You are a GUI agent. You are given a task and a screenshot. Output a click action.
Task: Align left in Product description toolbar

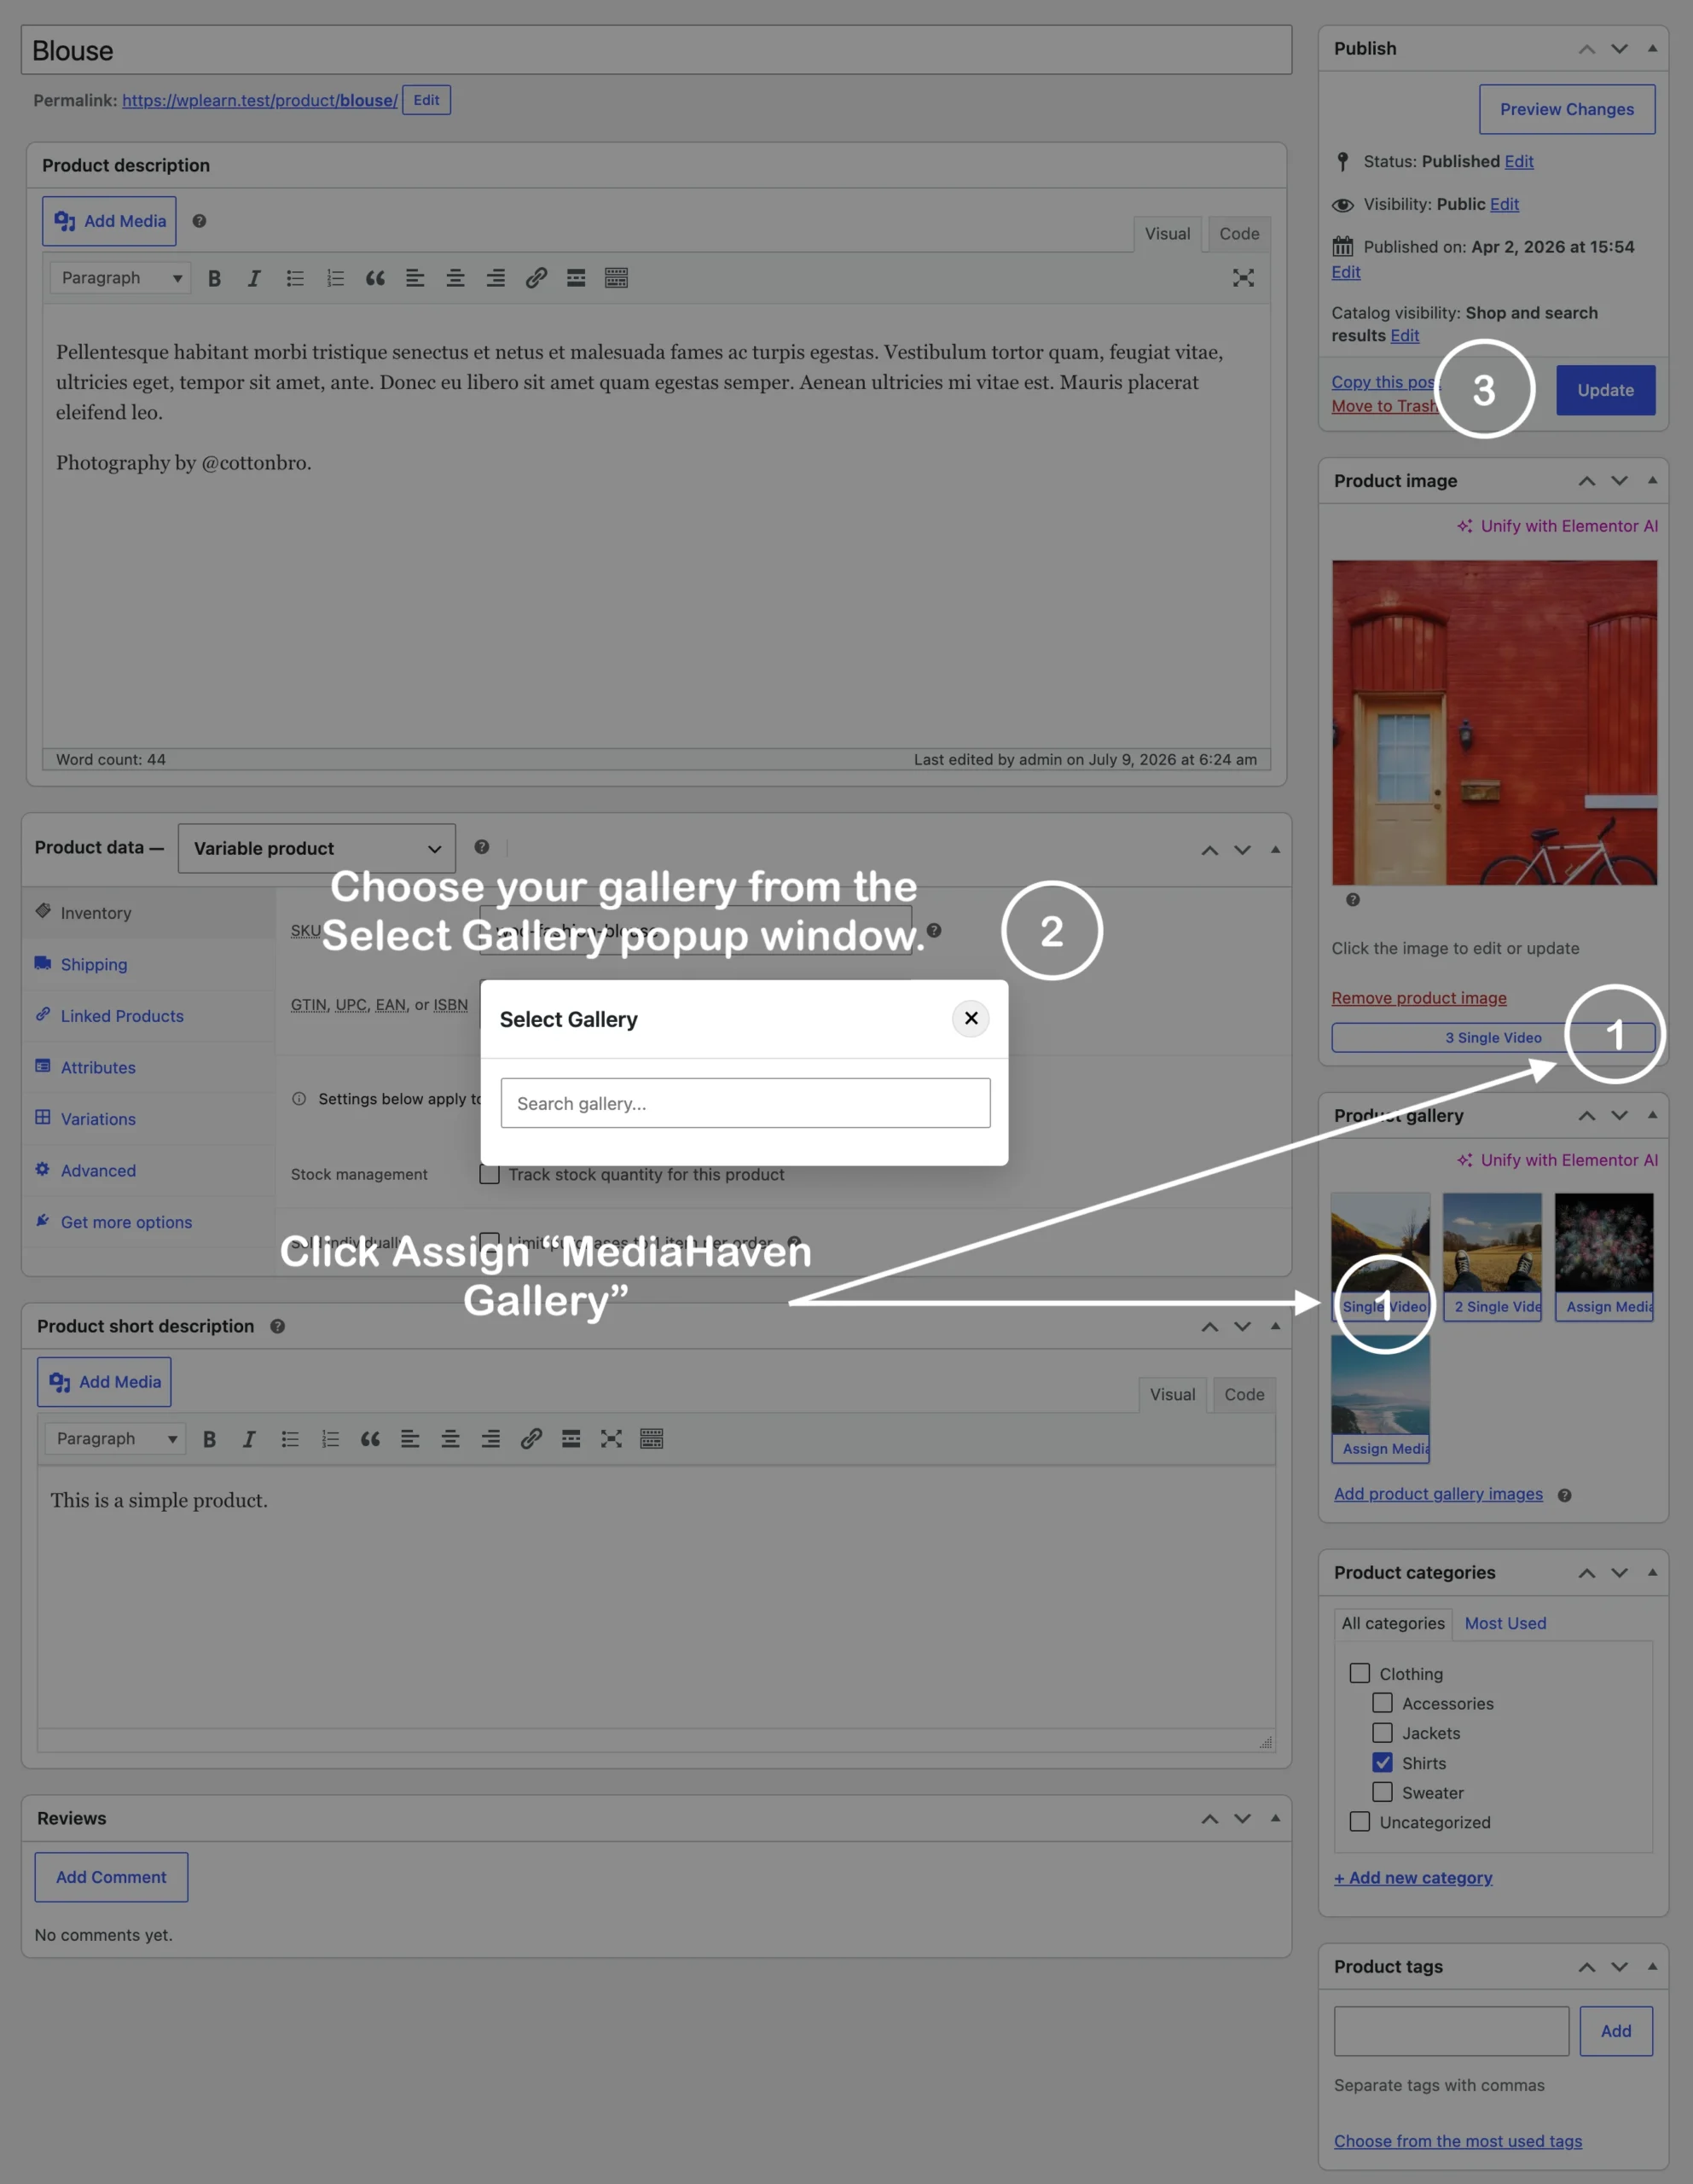tap(415, 279)
